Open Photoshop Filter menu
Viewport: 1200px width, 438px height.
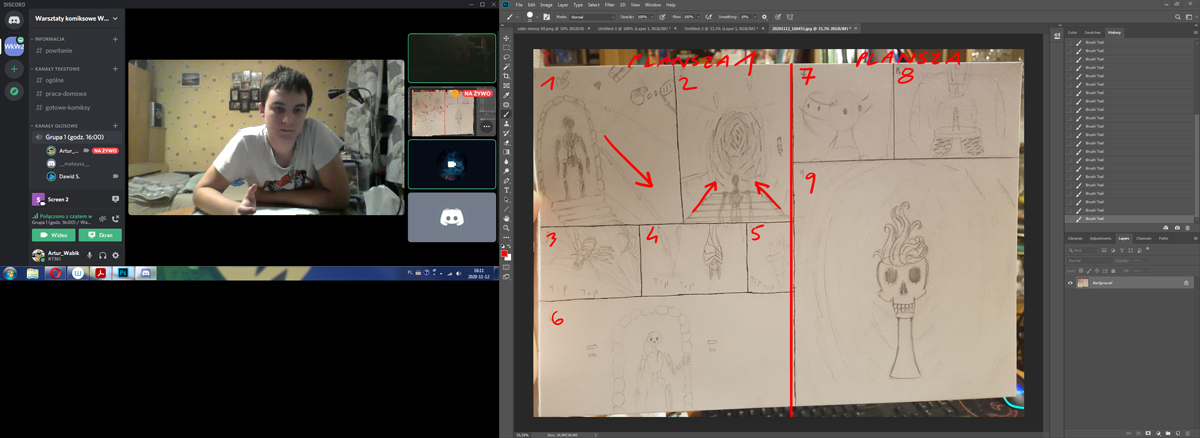point(609,5)
